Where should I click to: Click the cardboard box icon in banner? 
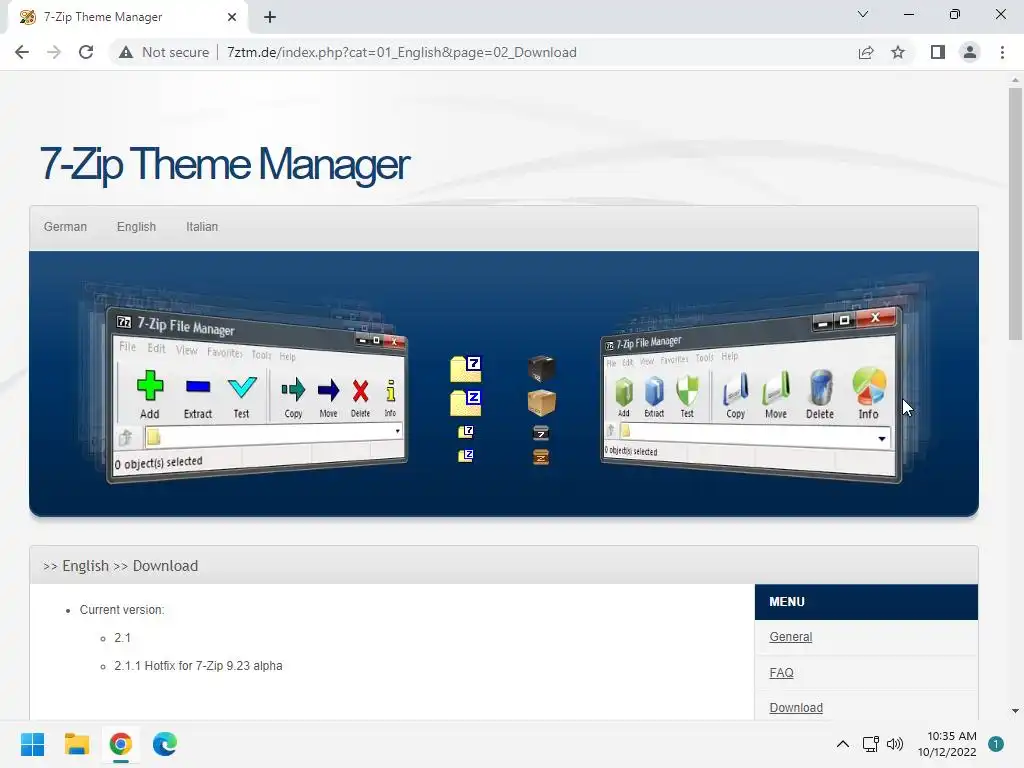tap(541, 402)
